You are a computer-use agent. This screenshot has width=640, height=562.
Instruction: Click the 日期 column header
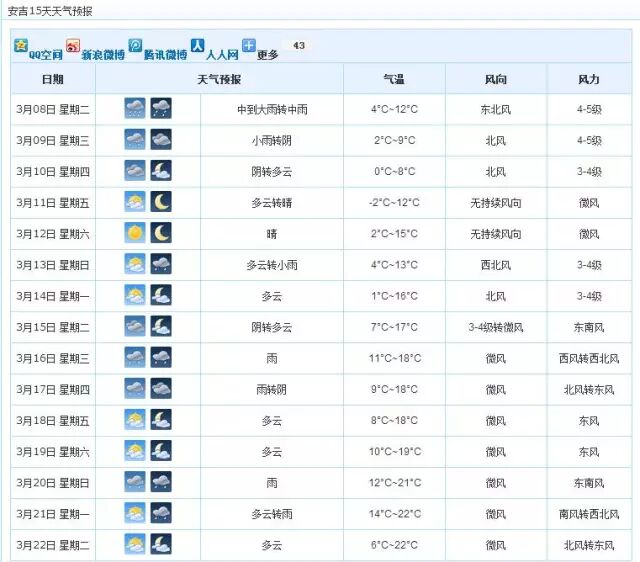coord(53,79)
